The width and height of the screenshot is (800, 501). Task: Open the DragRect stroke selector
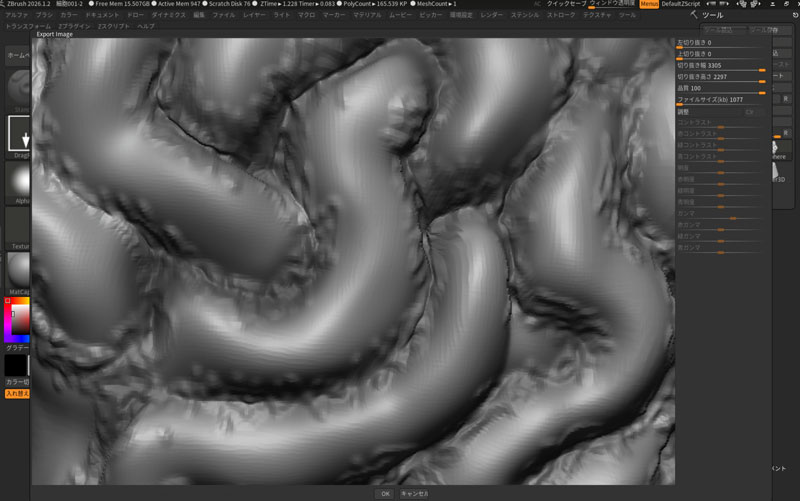19,136
